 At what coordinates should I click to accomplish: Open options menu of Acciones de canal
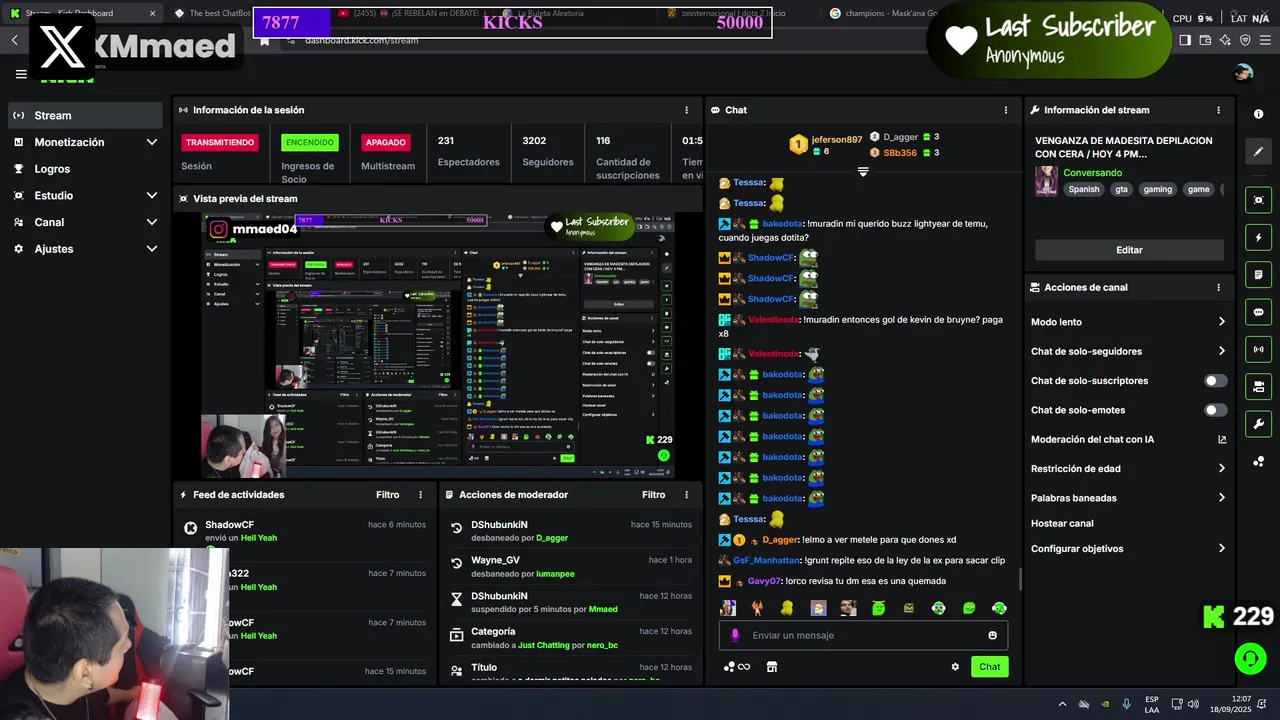[1218, 287]
